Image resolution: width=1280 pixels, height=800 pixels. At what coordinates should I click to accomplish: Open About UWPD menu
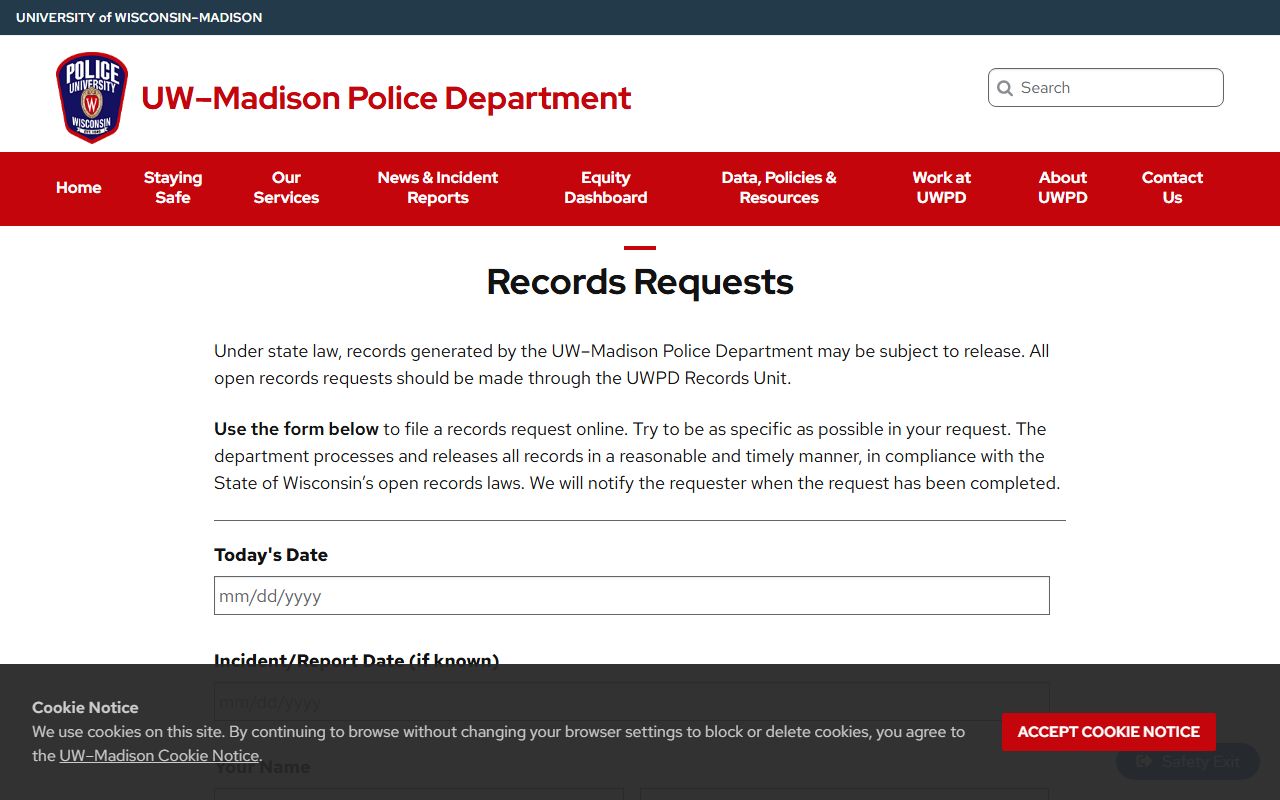(x=1063, y=188)
